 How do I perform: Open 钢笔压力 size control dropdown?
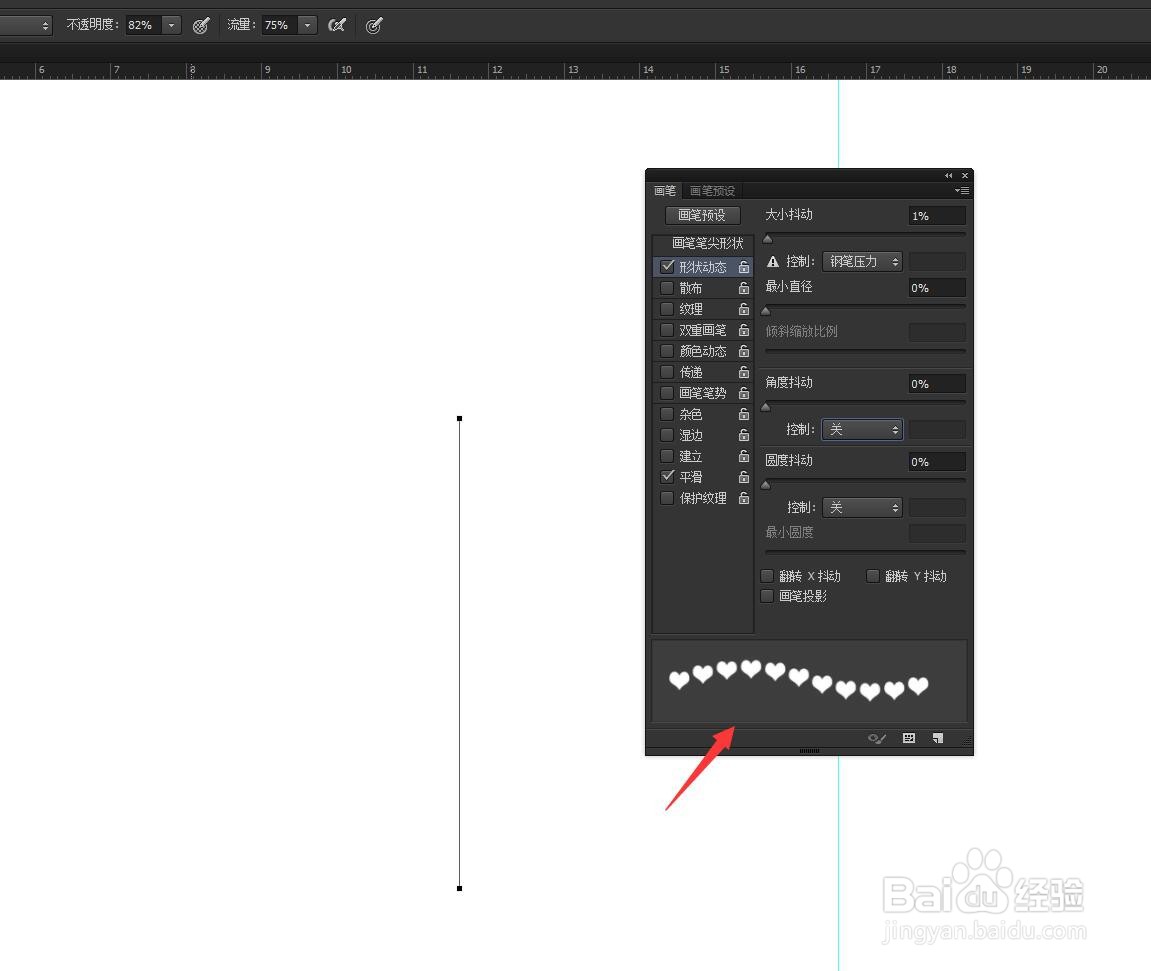862,261
